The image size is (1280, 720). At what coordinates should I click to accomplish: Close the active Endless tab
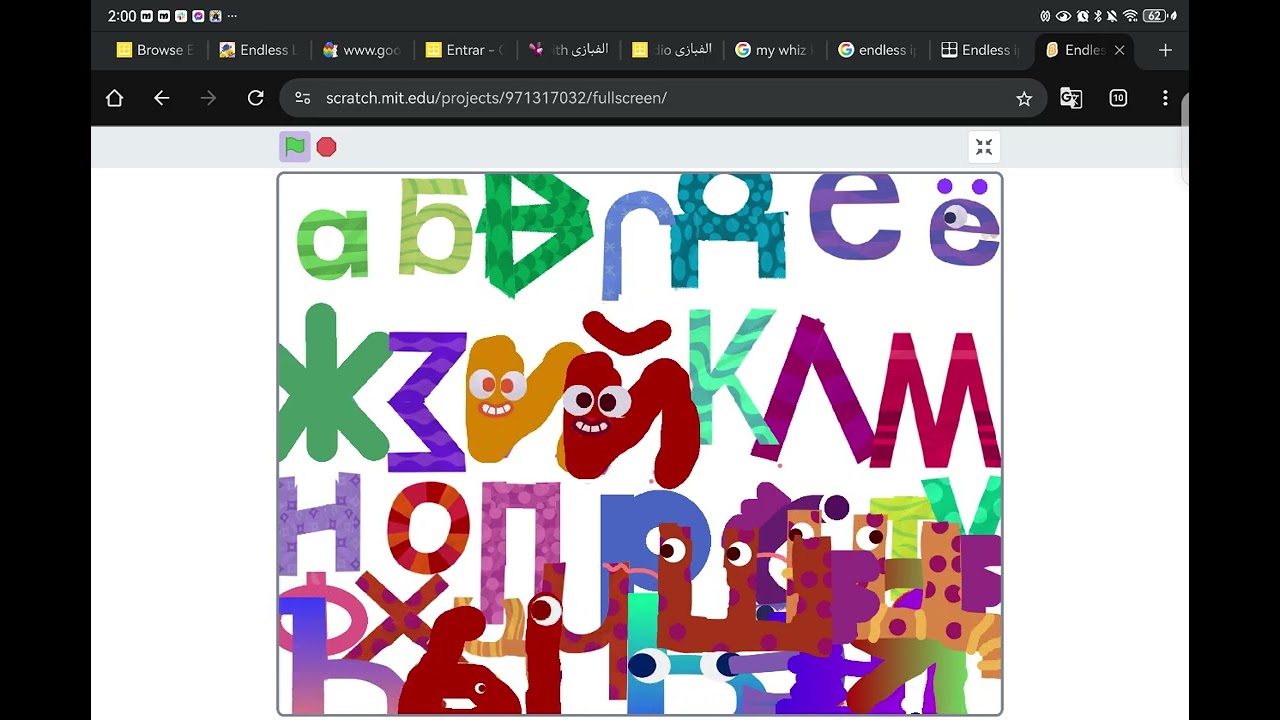(1119, 50)
